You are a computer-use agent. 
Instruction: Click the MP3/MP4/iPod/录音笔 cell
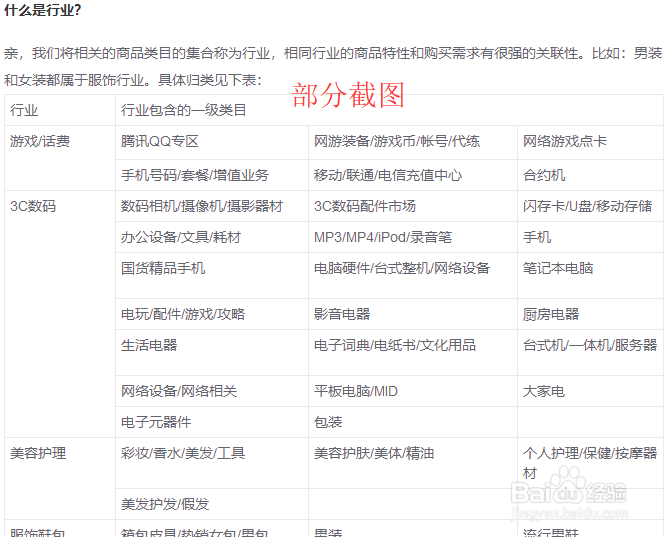pos(413,237)
